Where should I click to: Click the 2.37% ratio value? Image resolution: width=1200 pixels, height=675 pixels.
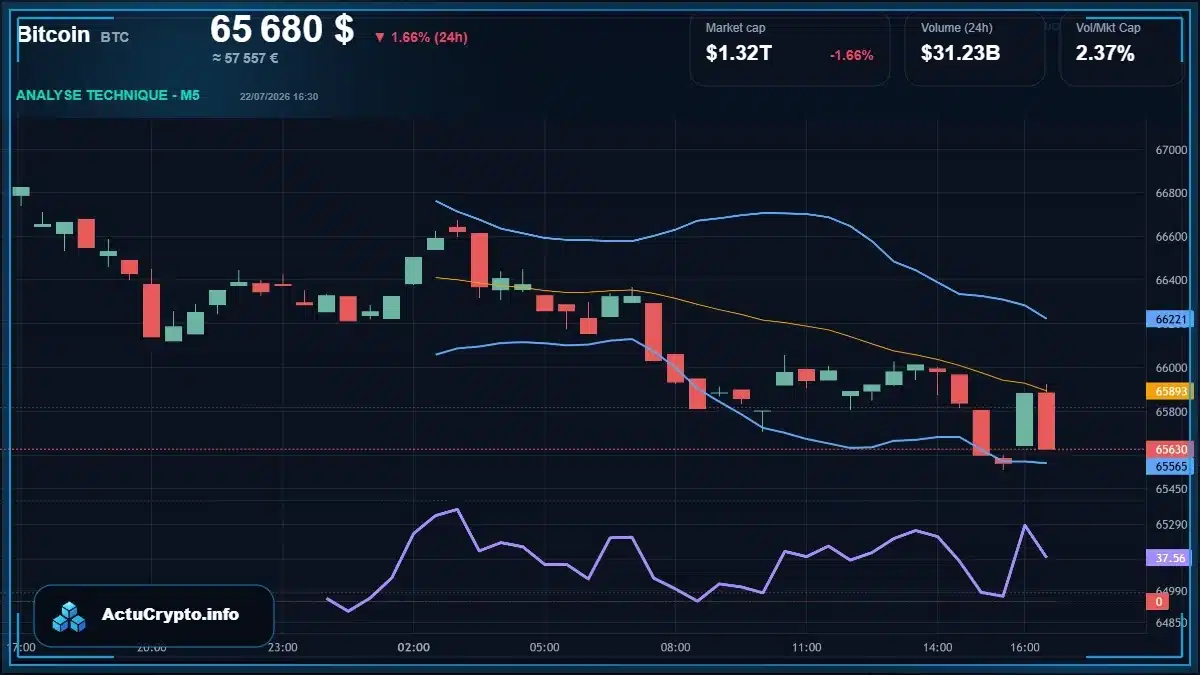point(1105,54)
